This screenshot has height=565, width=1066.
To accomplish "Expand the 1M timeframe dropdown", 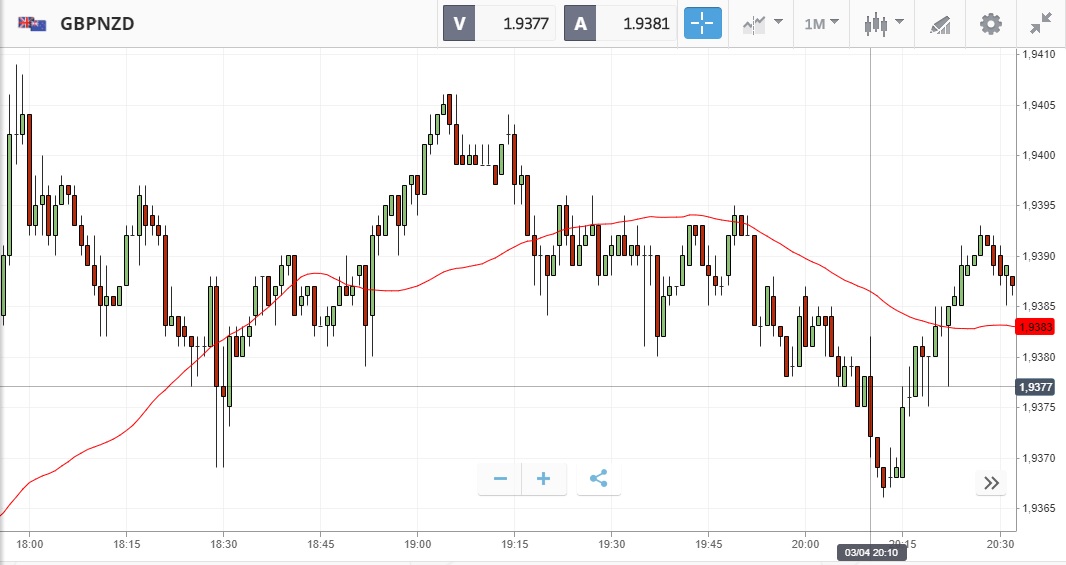I will coord(822,23).
